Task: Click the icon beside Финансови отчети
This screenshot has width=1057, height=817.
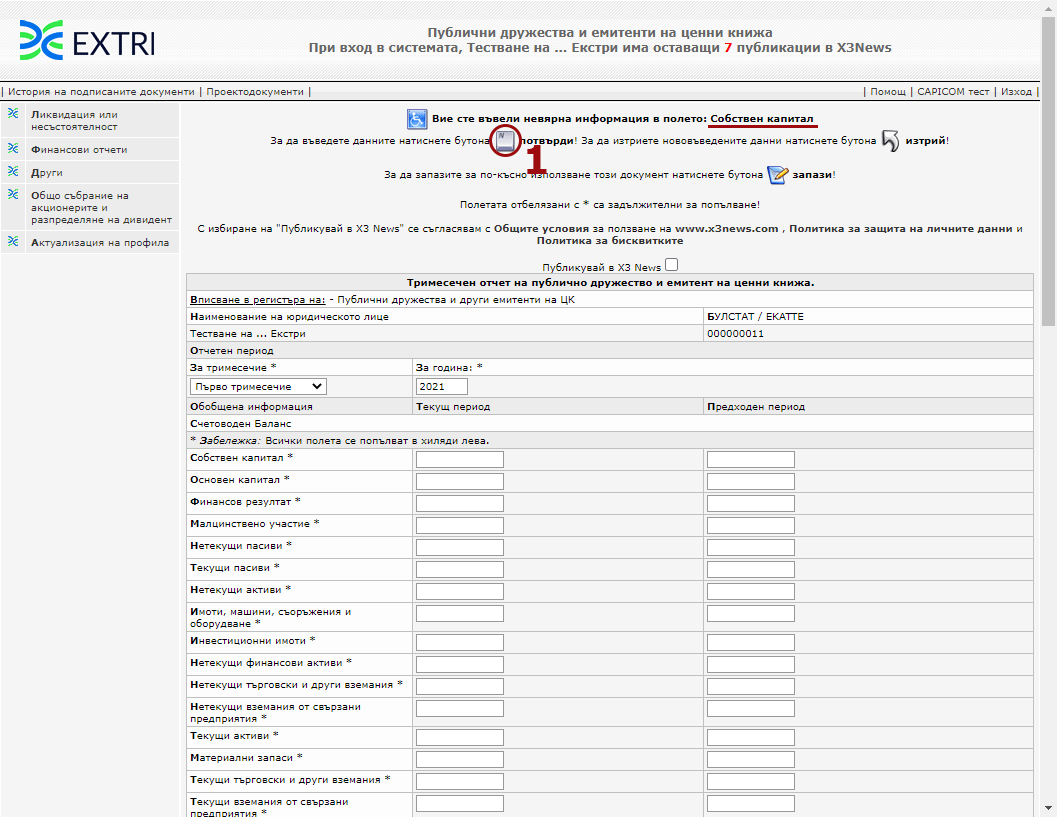Action: tap(13, 148)
